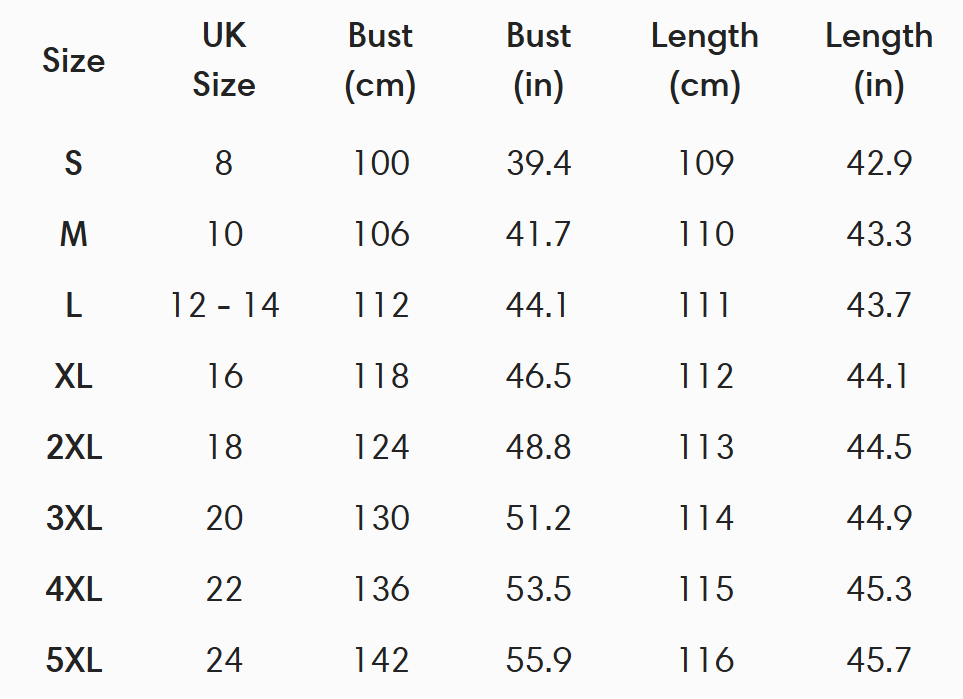Click the 5XL size row label

(x=73, y=660)
